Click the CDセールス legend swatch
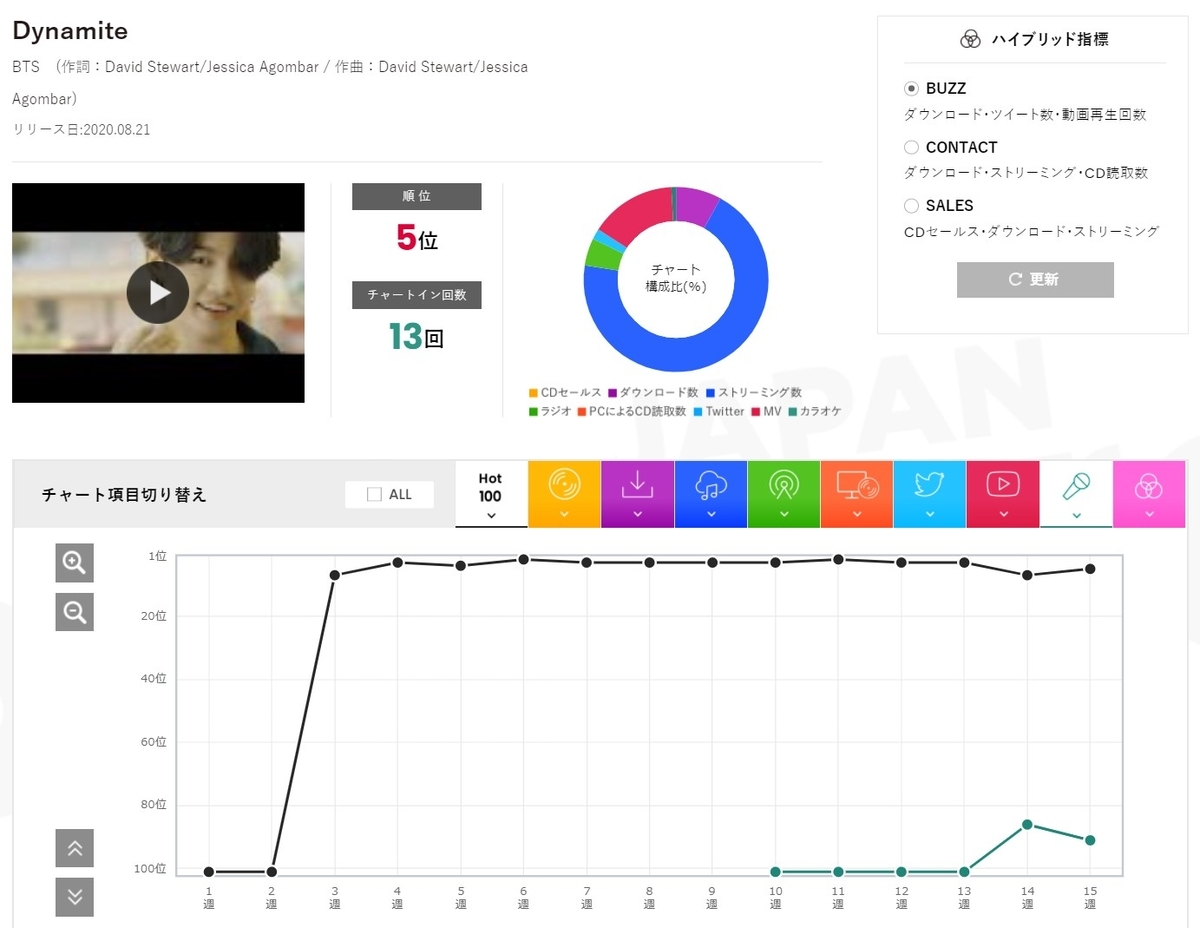This screenshot has height=928, width=1200. [533, 393]
